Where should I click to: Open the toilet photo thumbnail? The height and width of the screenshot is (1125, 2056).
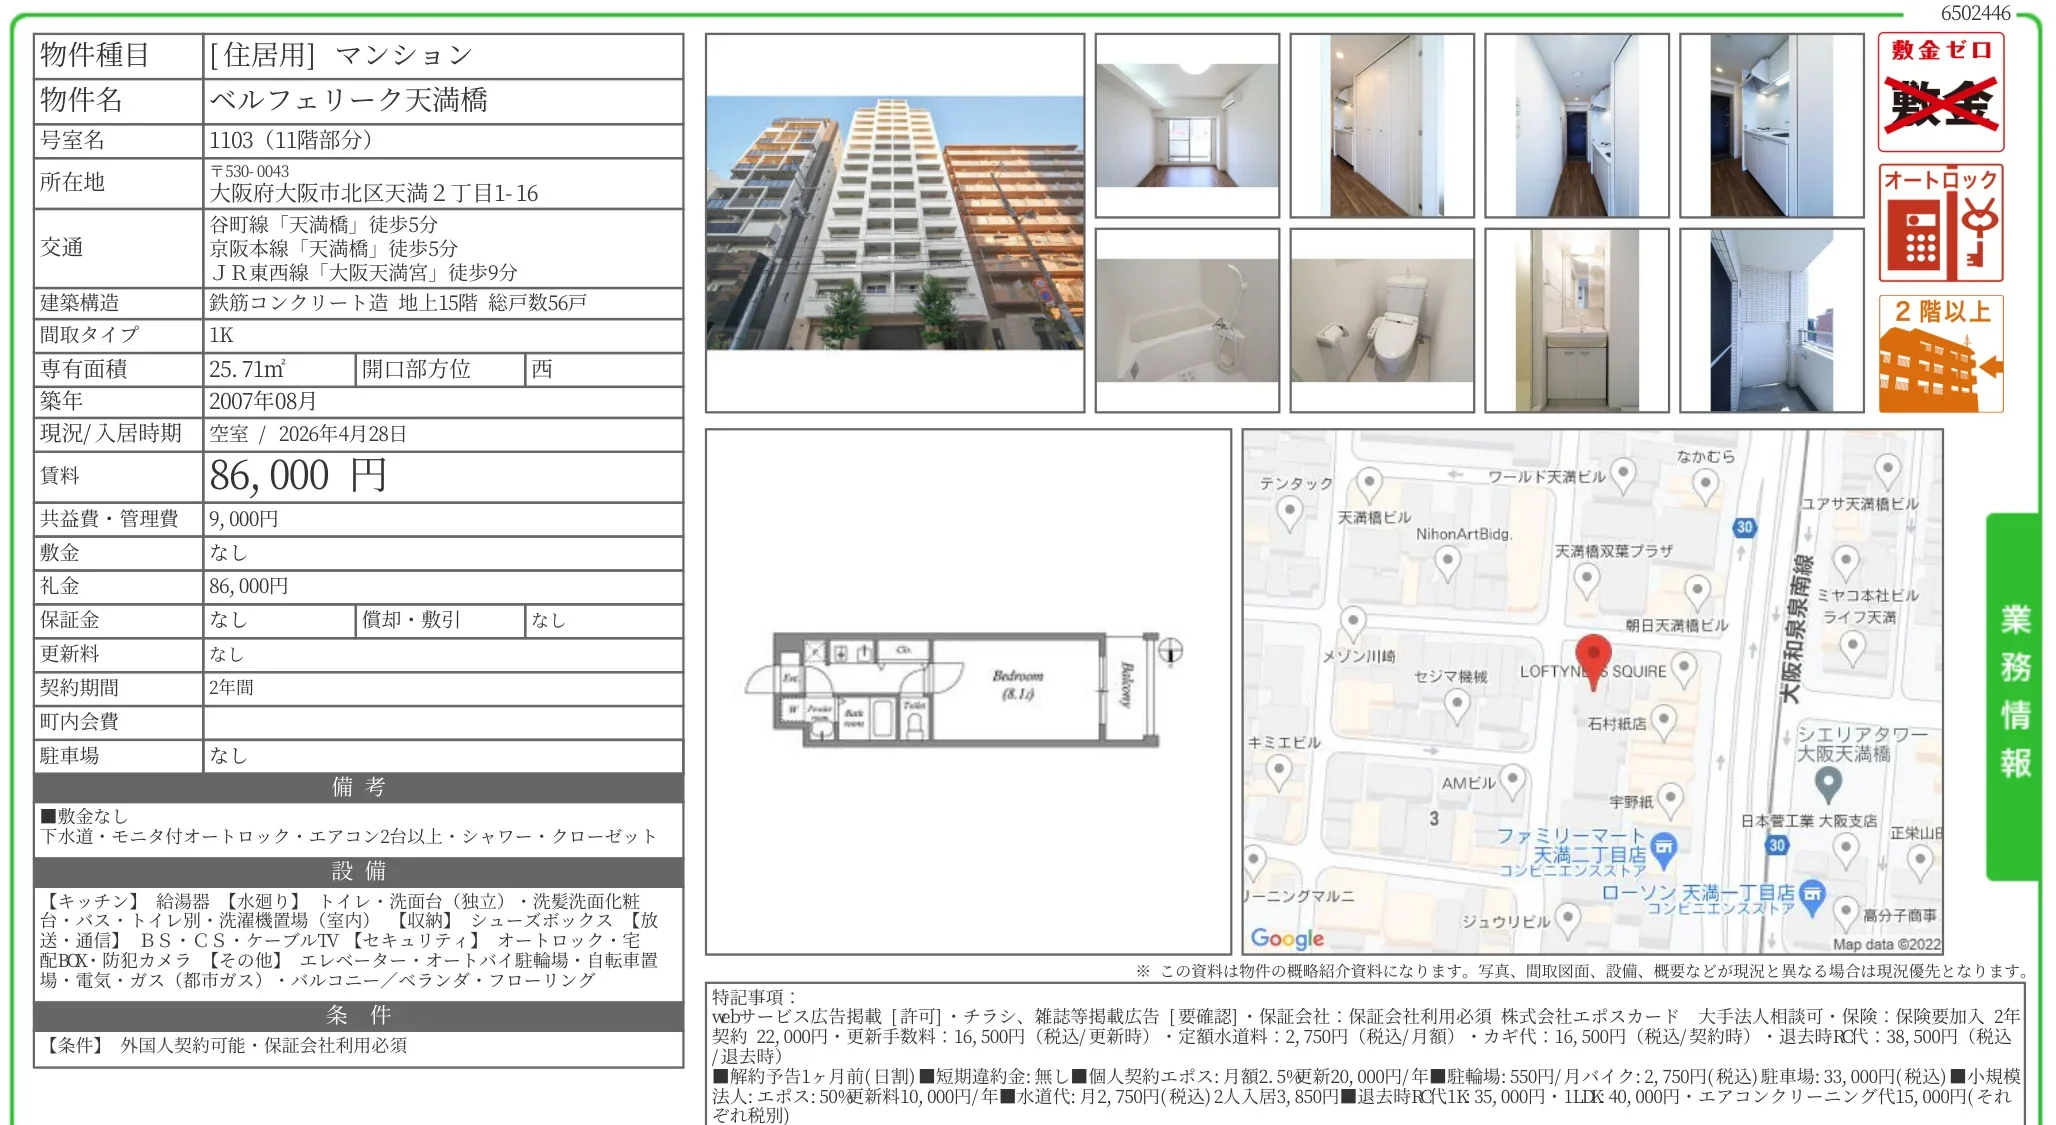(x=1382, y=320)
